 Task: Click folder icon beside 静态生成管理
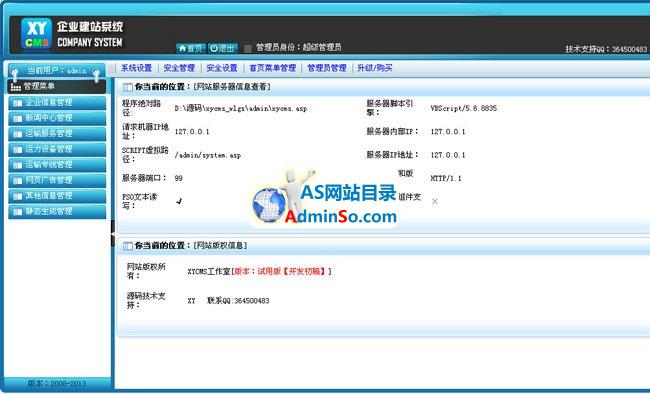pyautogui.click(x=17, y=212)
